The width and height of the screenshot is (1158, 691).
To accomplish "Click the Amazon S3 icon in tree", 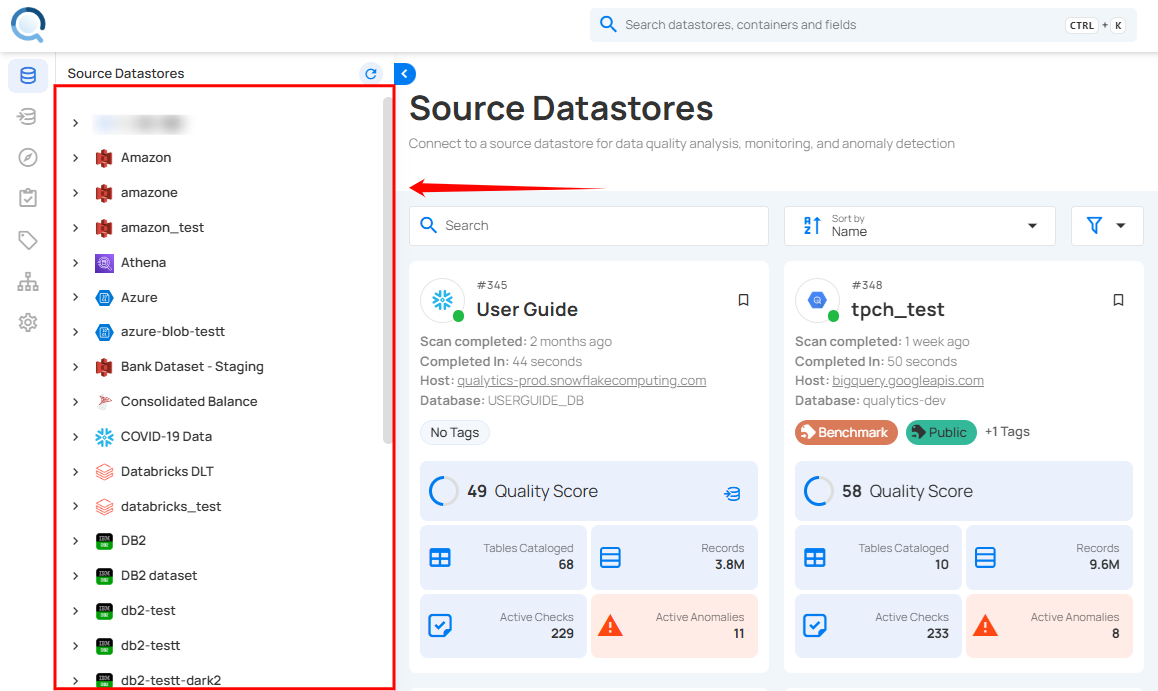I will (104, 158).
